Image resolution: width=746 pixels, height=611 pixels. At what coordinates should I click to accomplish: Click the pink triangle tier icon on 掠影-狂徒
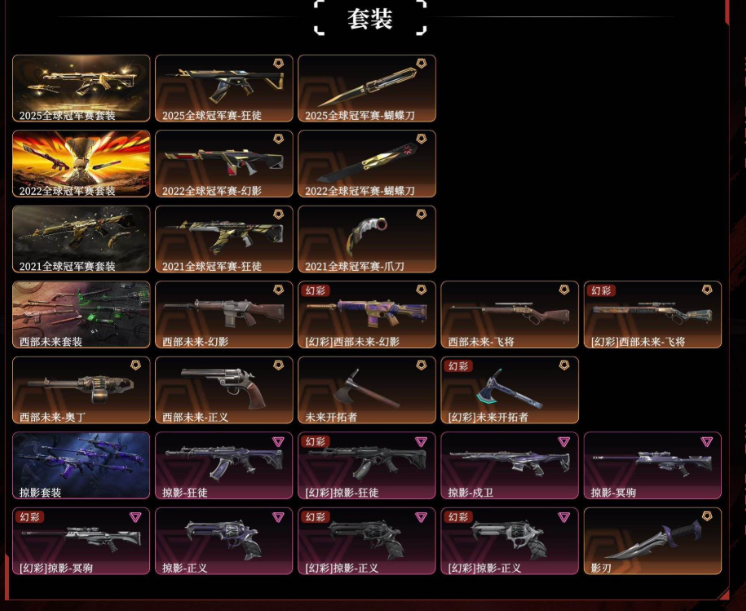[x=278, y=442]
